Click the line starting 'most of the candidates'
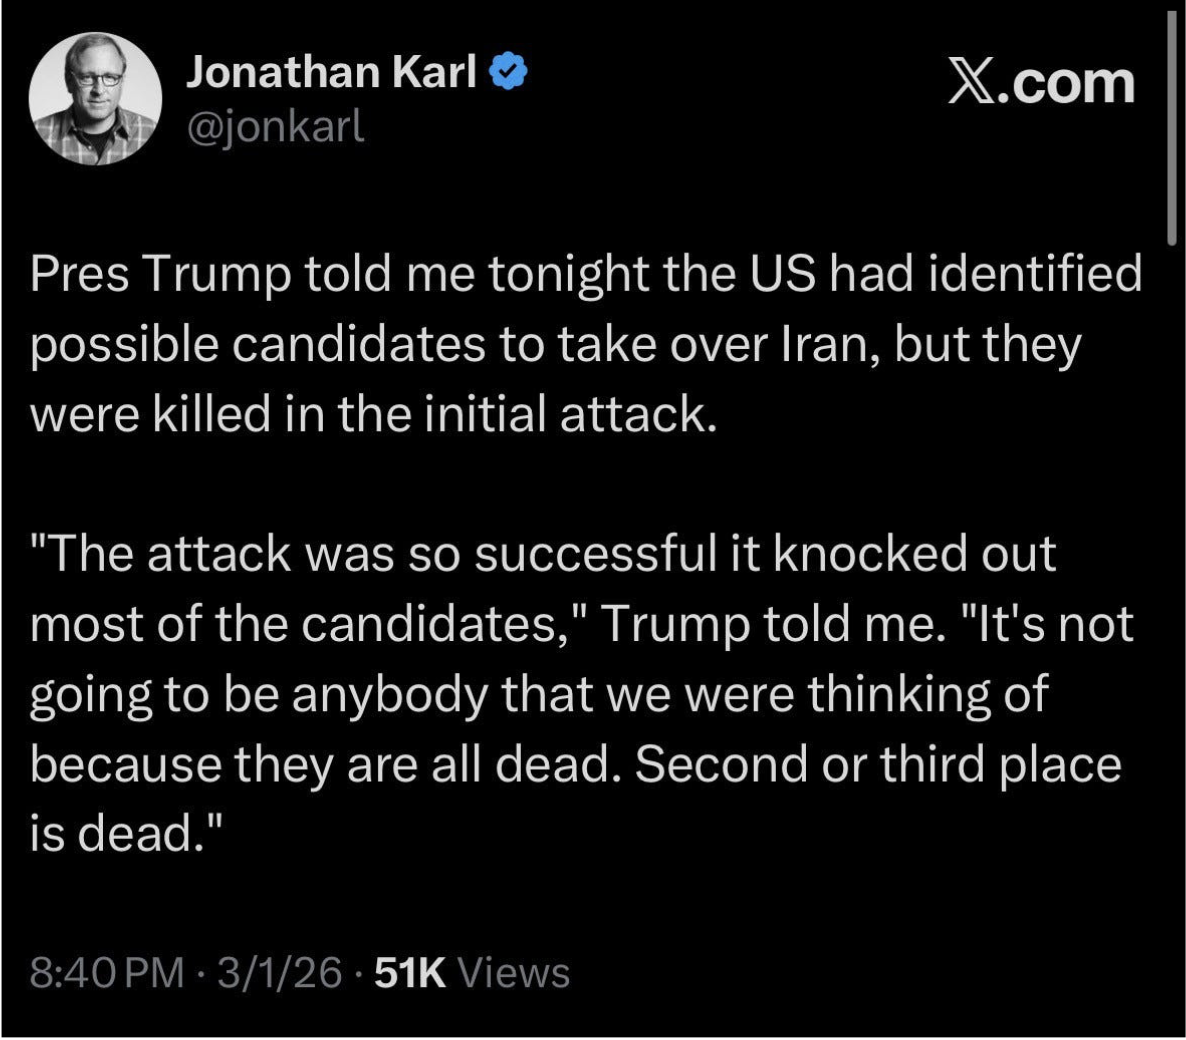Screen dimensions: 1186x1040 [581, 625]
